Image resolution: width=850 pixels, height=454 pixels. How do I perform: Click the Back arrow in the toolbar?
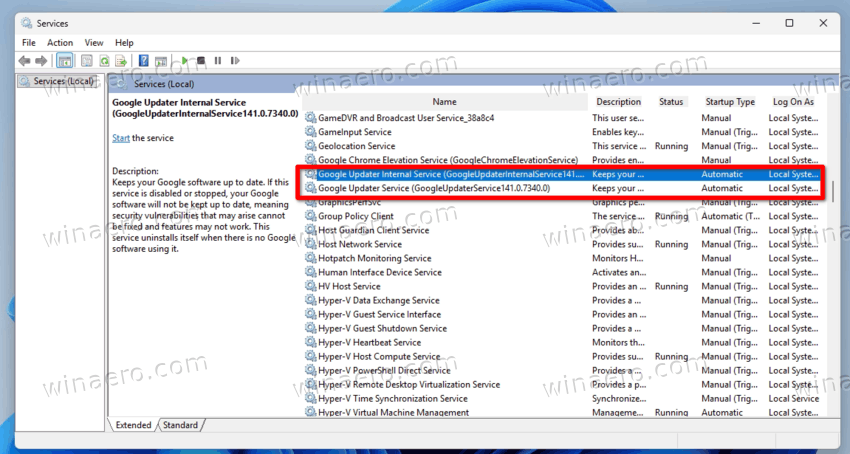[x=24, y=61]
